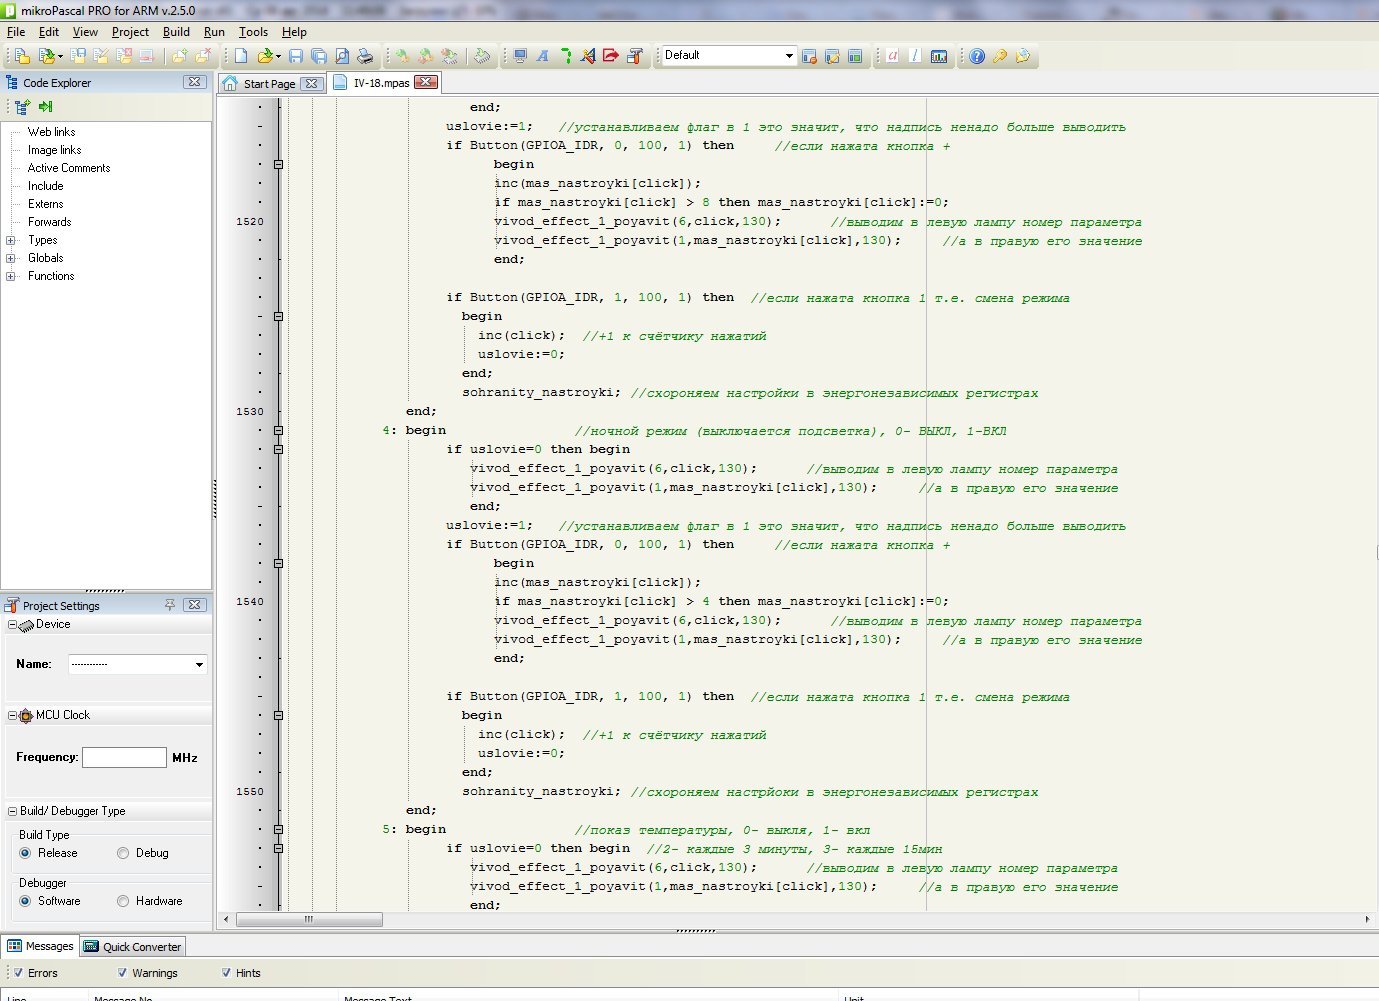Open the device Name dropdown
1379x1001 pixels.
199,664
